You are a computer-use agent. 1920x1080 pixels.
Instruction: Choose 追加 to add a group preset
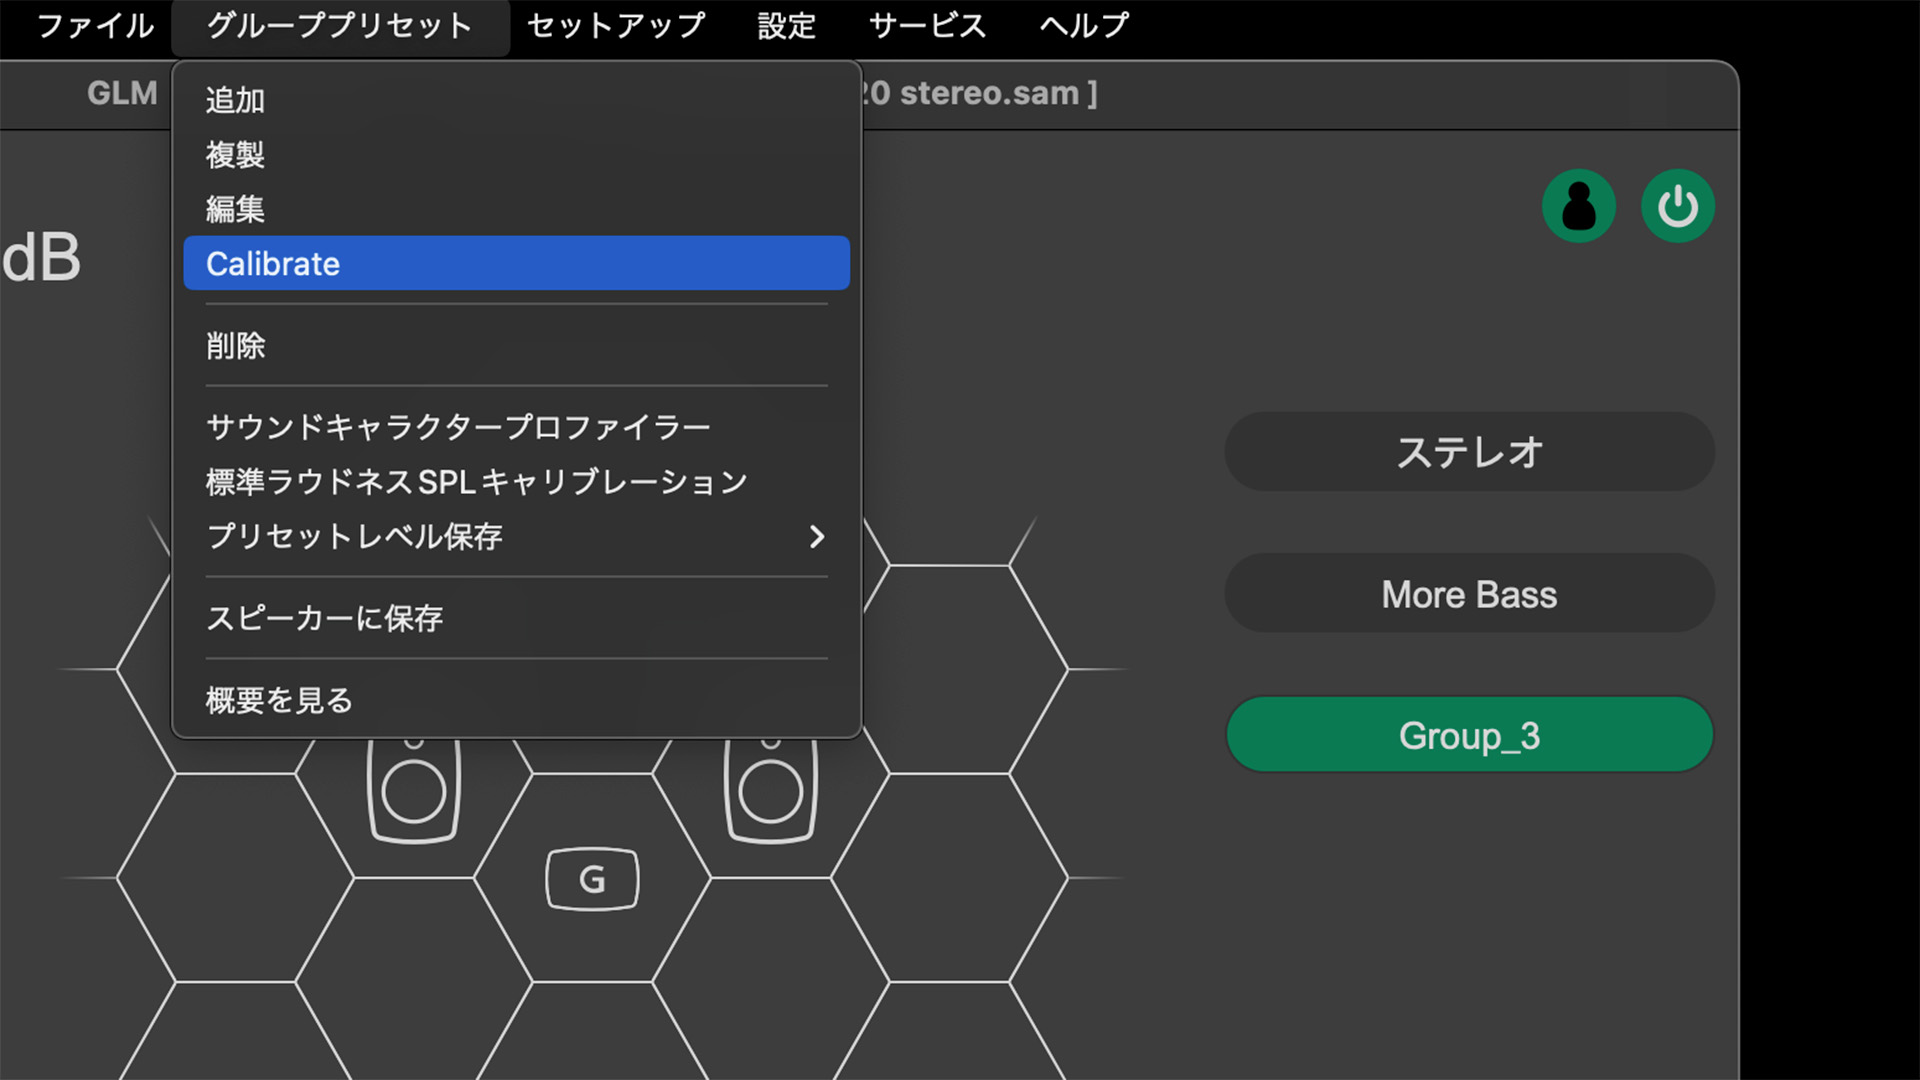click(x=234, y=99)
